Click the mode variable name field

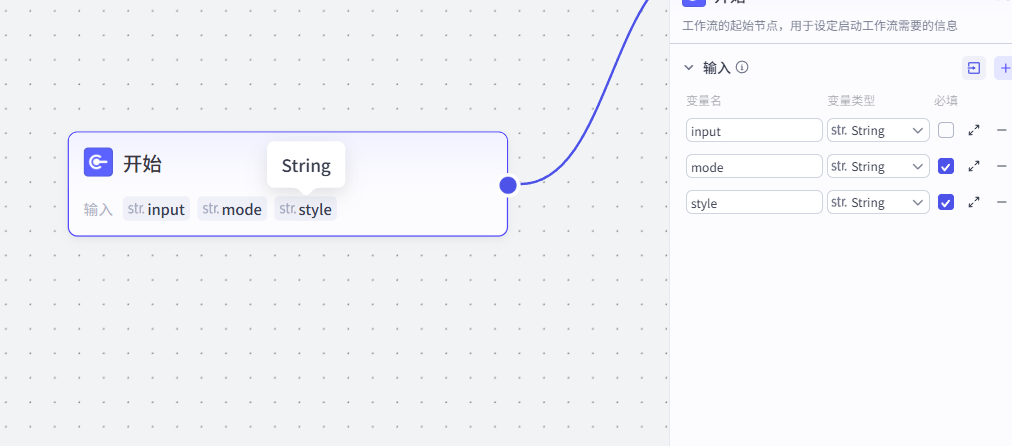tap(754, 166)
